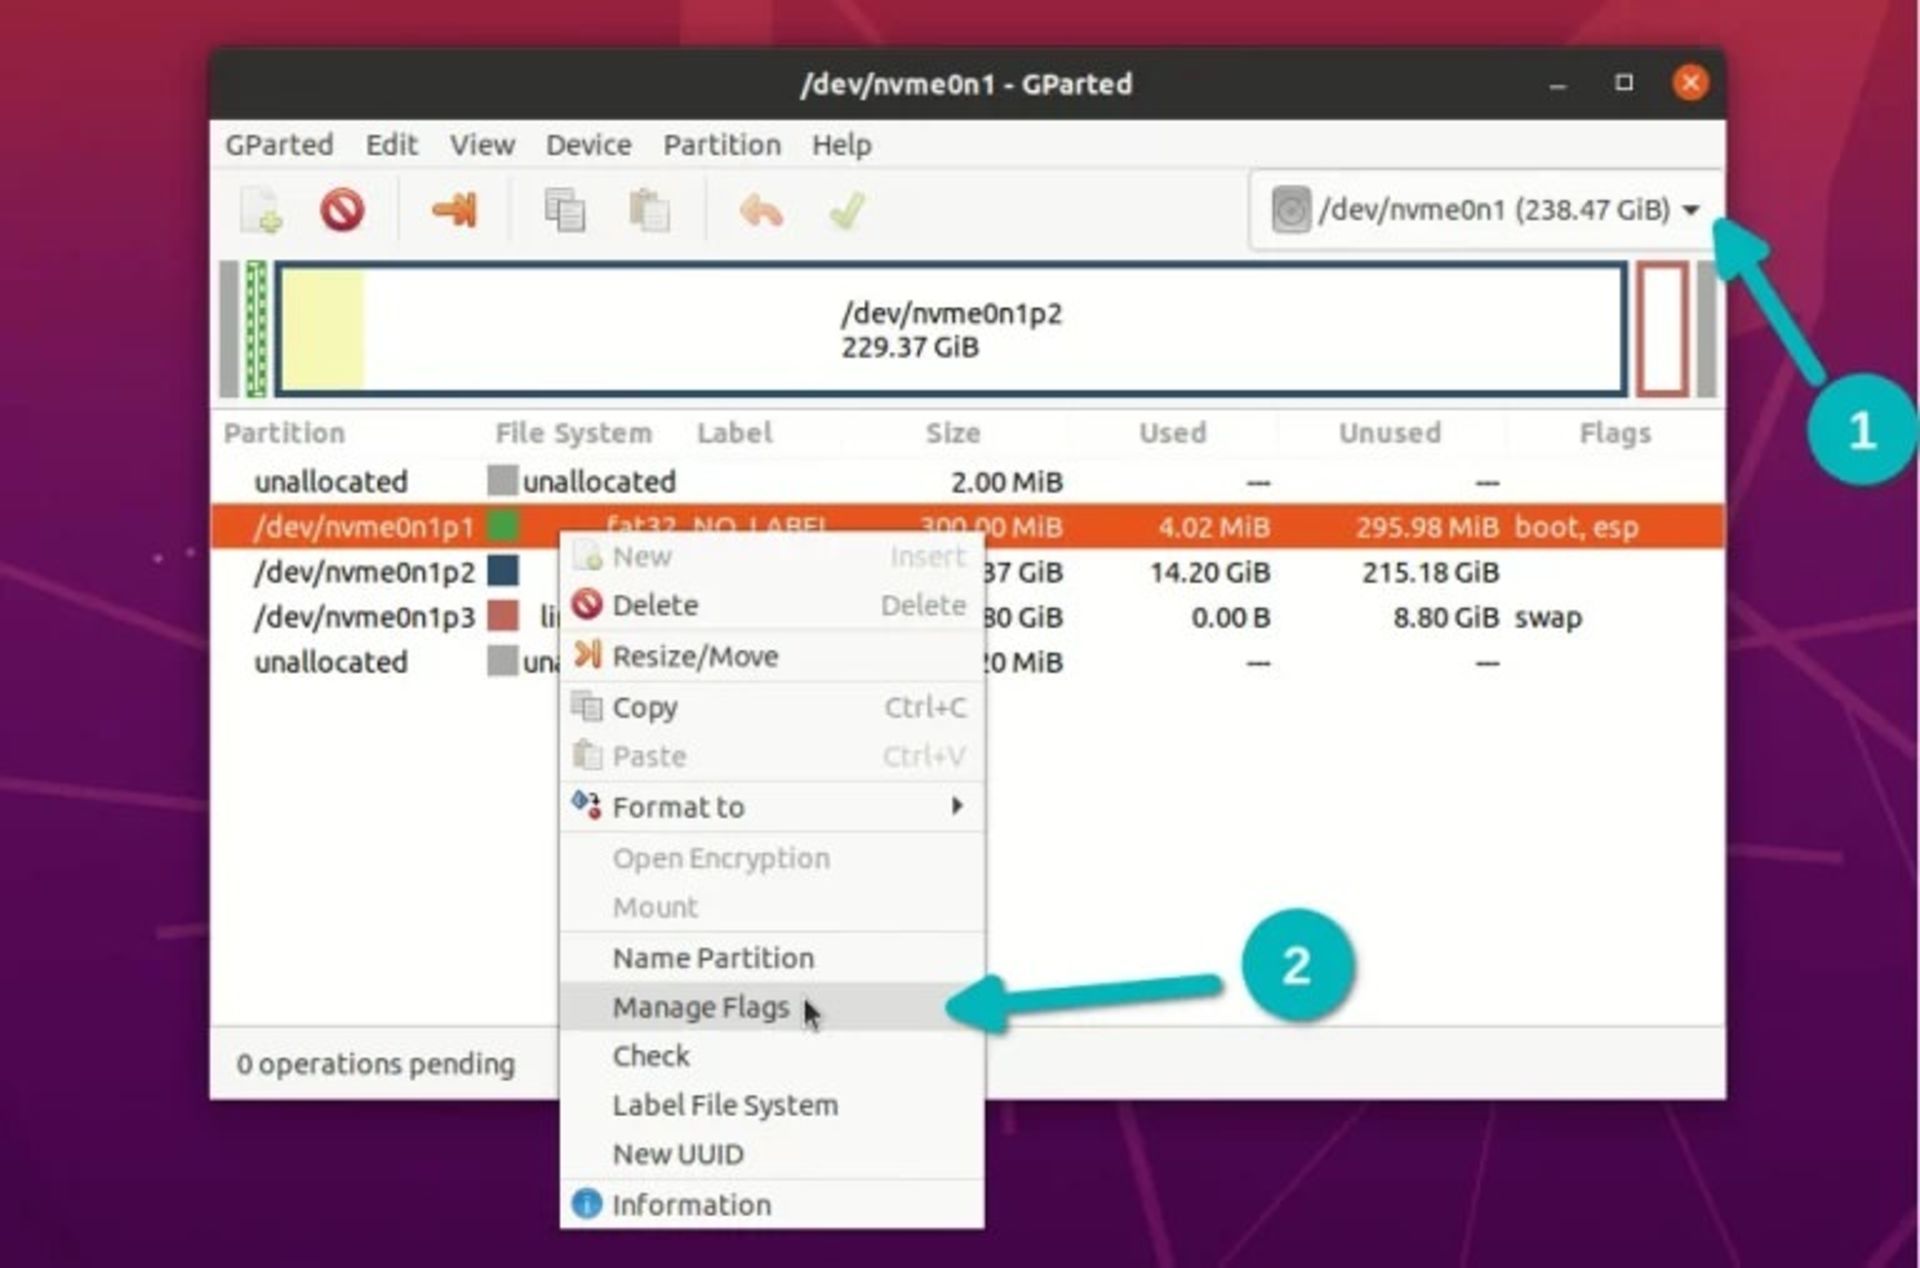Click the disk icon in device selector

click(1290, 210)
